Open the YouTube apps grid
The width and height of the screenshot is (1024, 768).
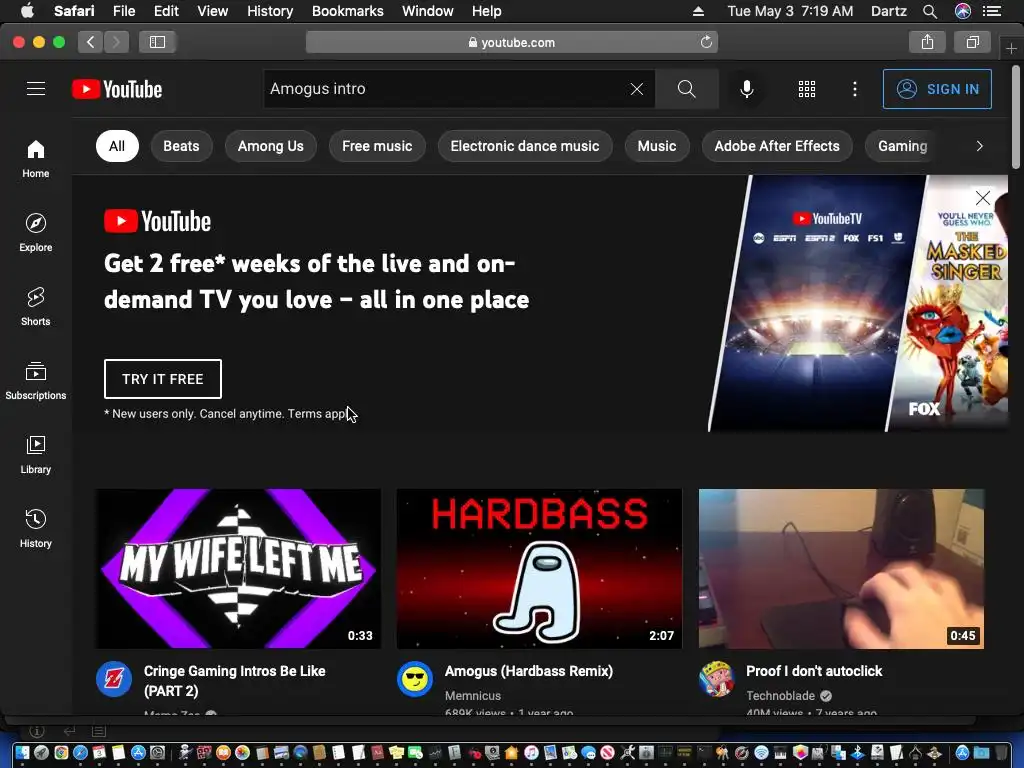[x=807, y=89]
